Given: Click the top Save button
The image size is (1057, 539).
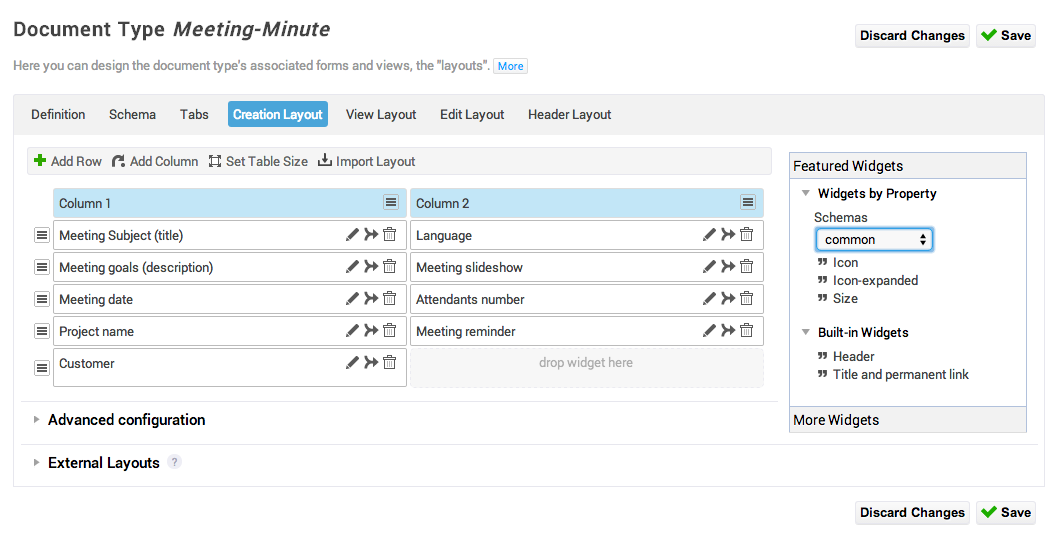Looking at the screenshot, I should 1006,36.
